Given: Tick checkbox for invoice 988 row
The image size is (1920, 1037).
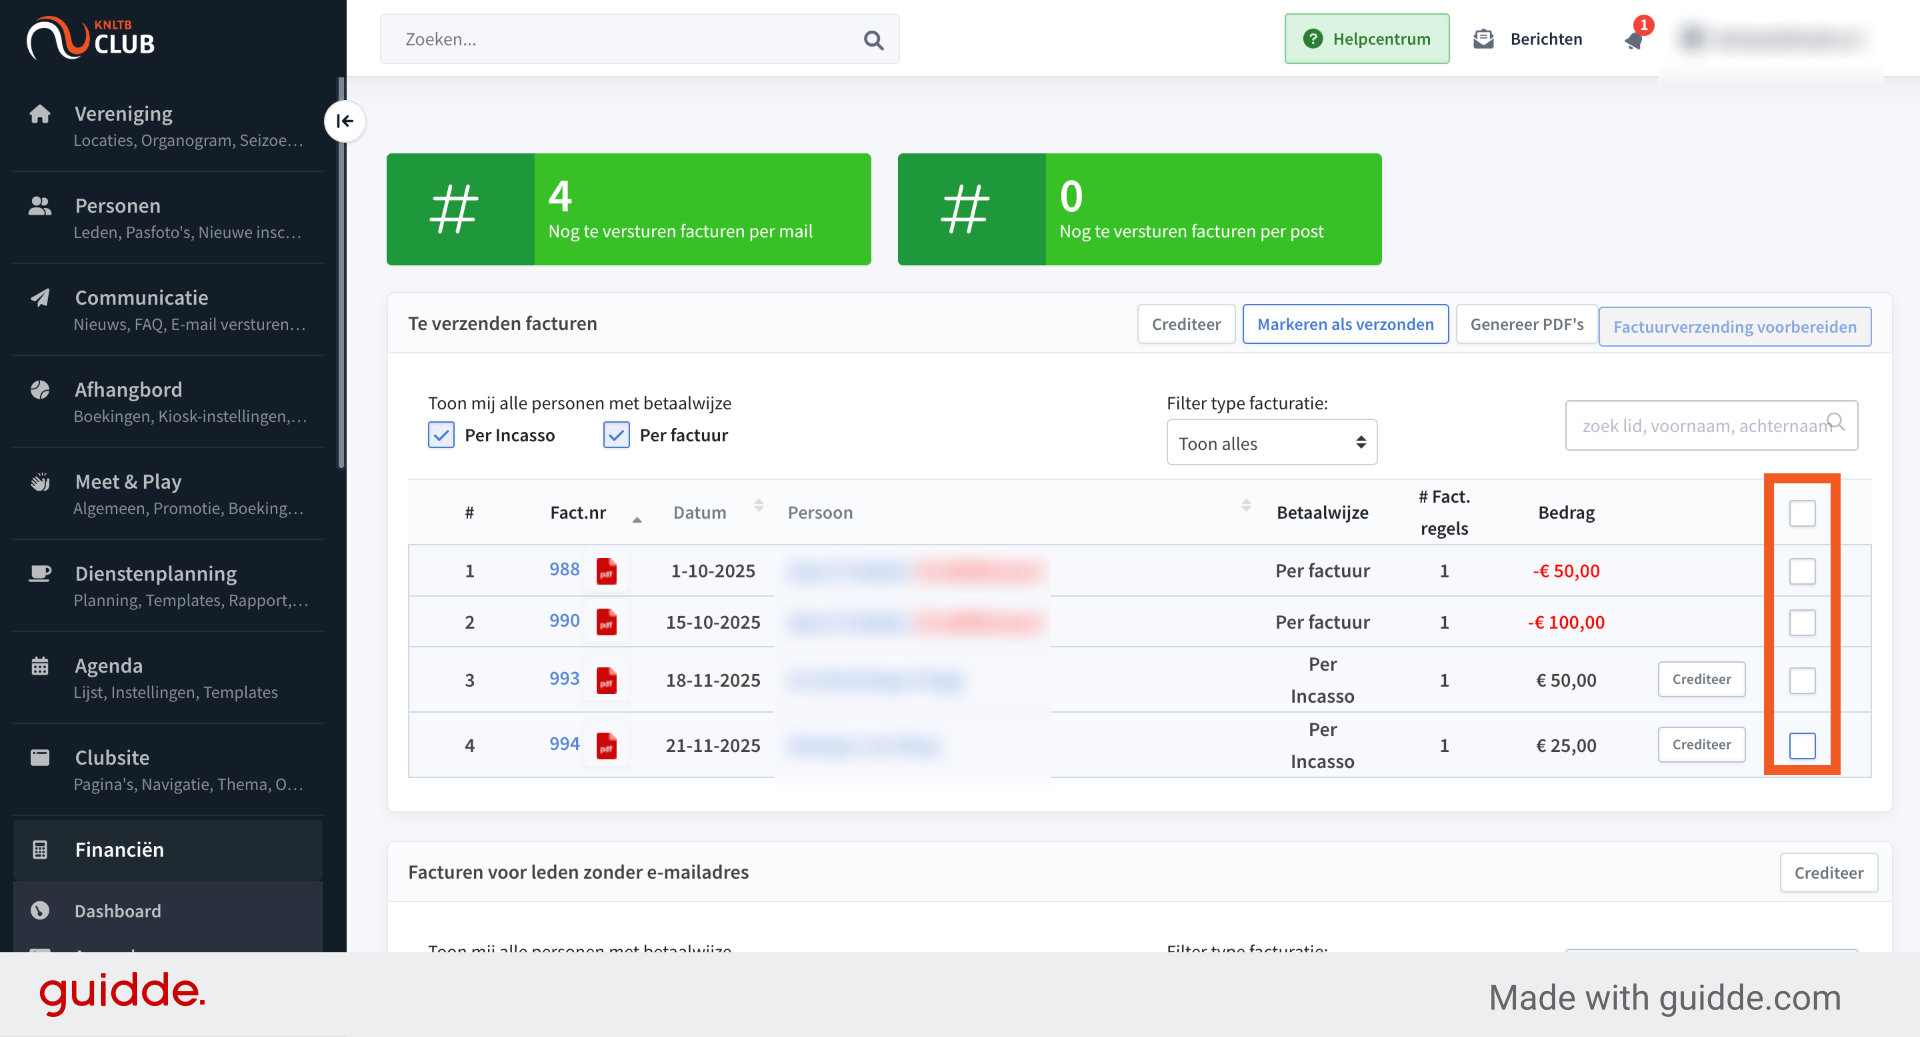Looking at the screenshot, I should point(1802,571).
